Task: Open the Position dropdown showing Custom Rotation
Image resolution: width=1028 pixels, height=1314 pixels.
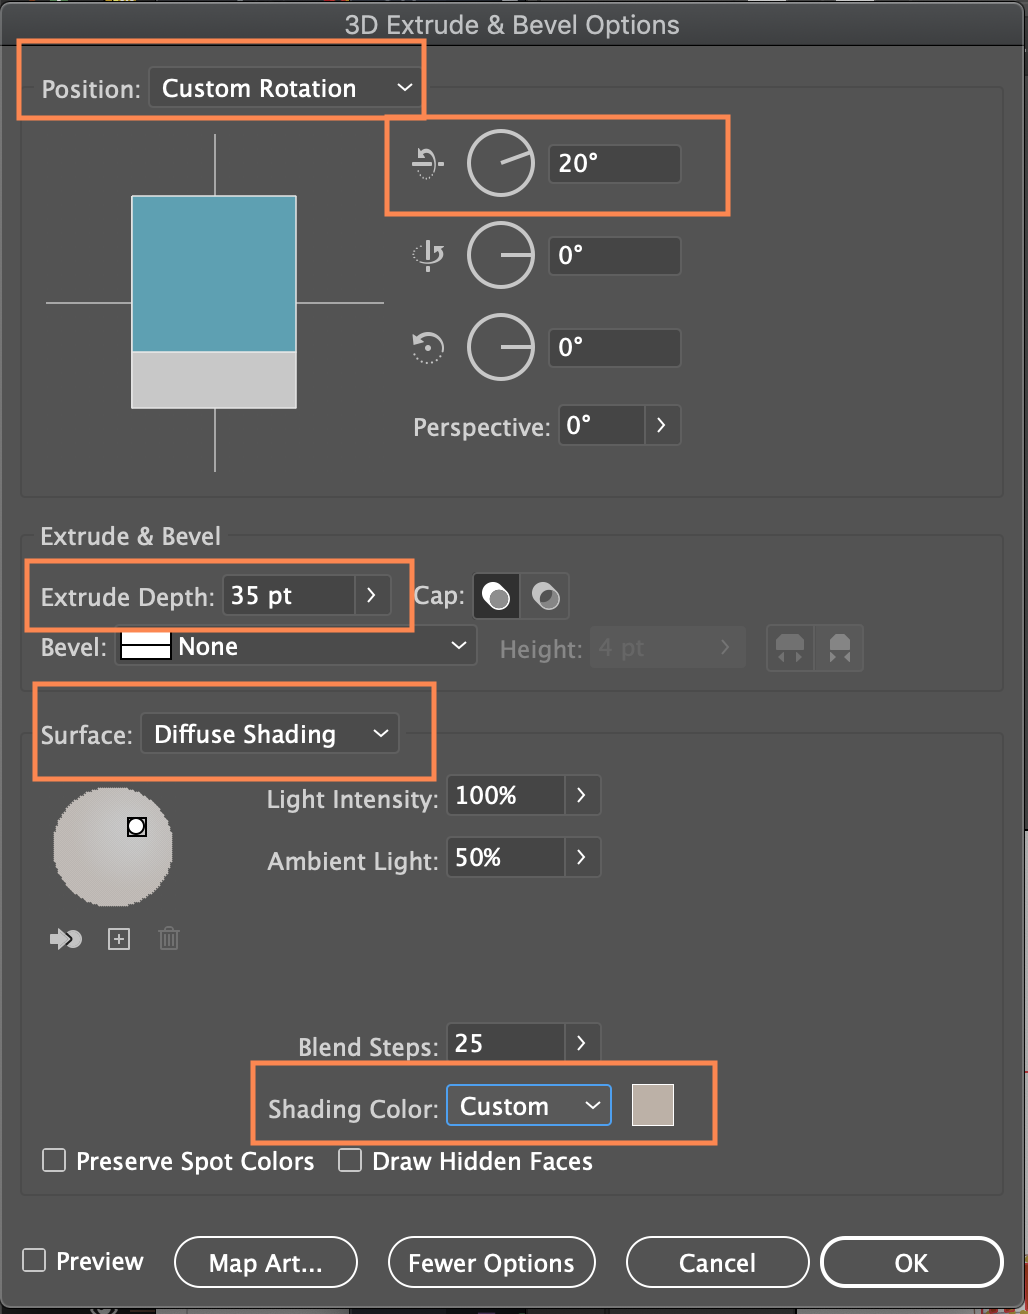Action: pyautogui.click(x=287, y=89)
